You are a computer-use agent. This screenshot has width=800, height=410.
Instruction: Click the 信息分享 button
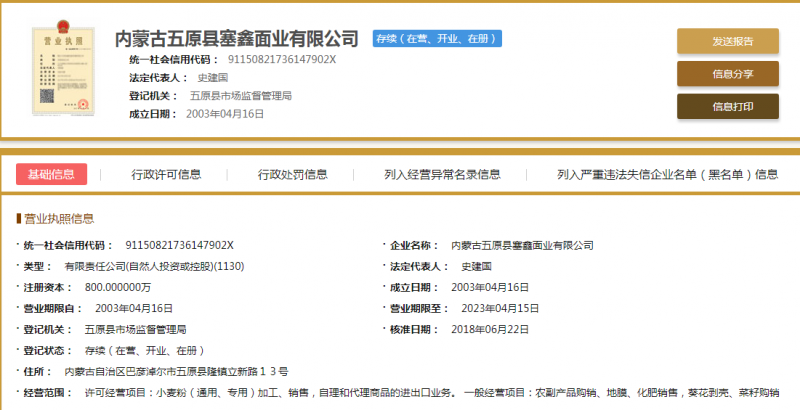728,74
